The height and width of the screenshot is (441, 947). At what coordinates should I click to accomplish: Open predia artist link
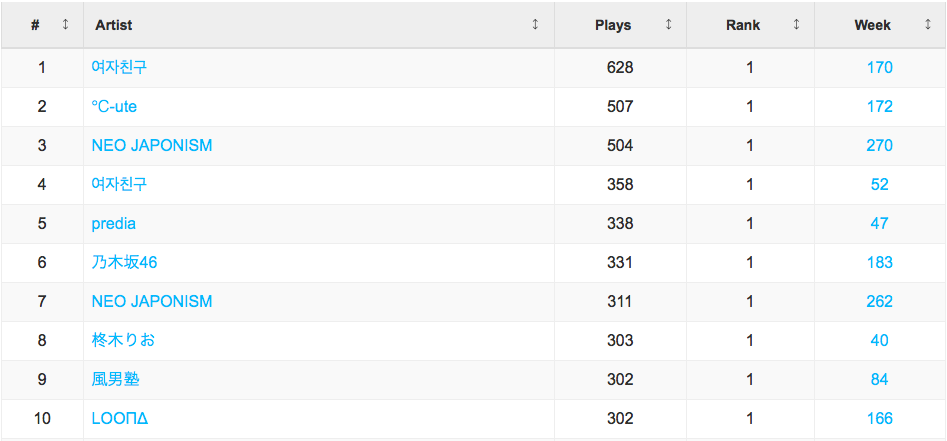pos(114,224)
